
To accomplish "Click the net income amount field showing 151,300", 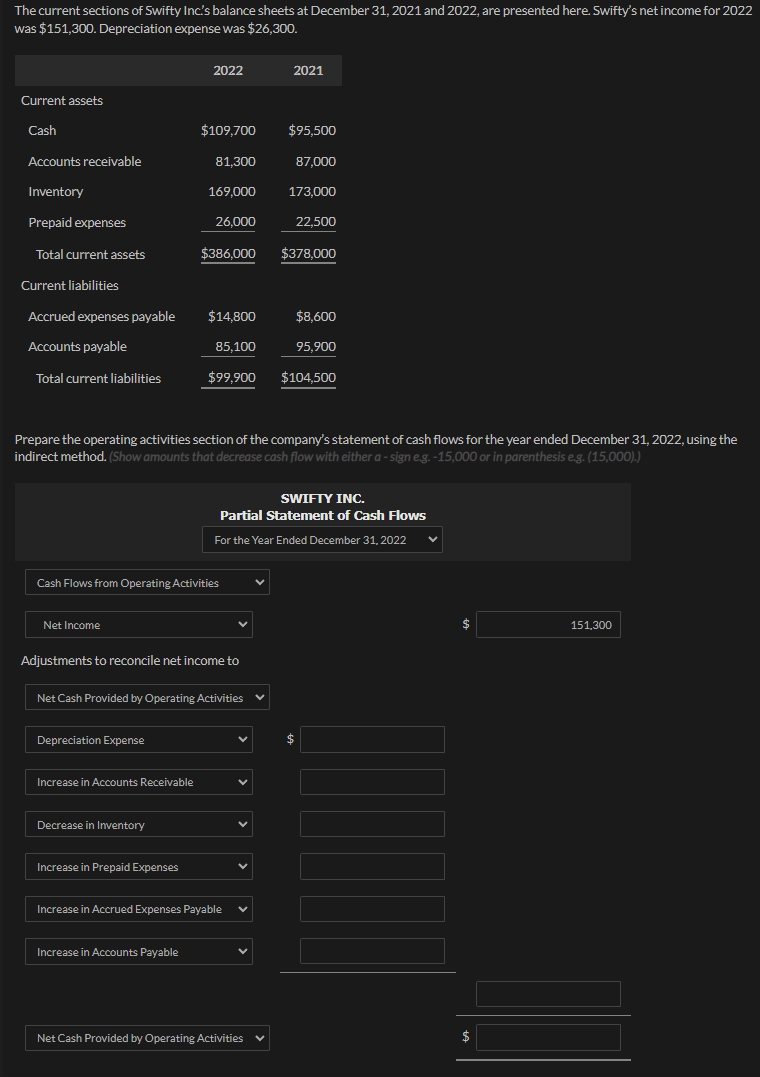I will point(548,625).
